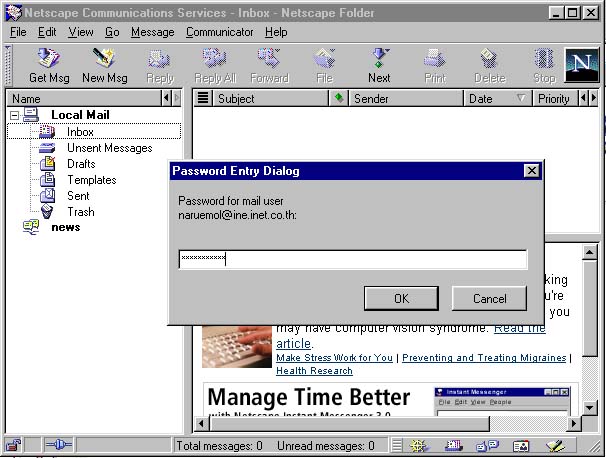Image resolution: width=606 pixels, height=458 pixels.
Task: Click the news server icon
Action: 31,227
